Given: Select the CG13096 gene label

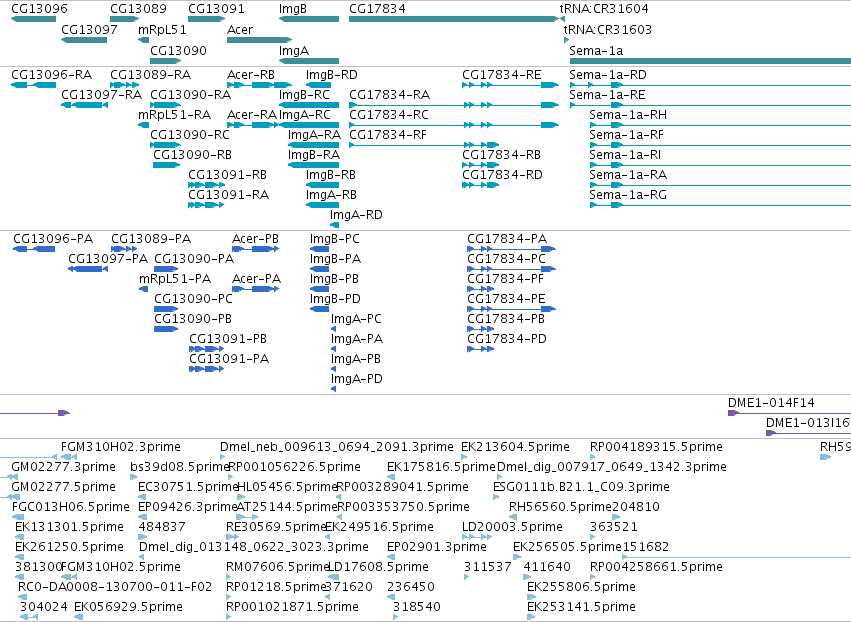Looking at the screenshot, I should tap(39, 9).
